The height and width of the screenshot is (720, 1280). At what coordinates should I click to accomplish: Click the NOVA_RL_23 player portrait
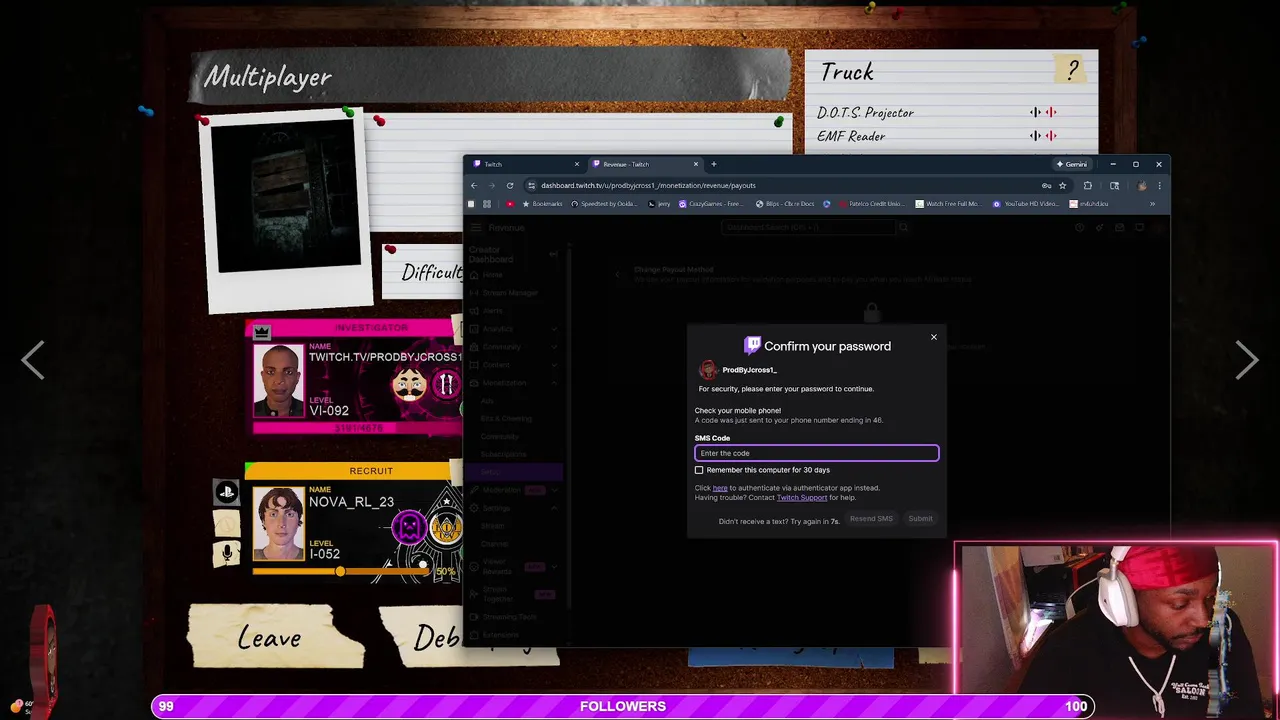coord(278,523)
